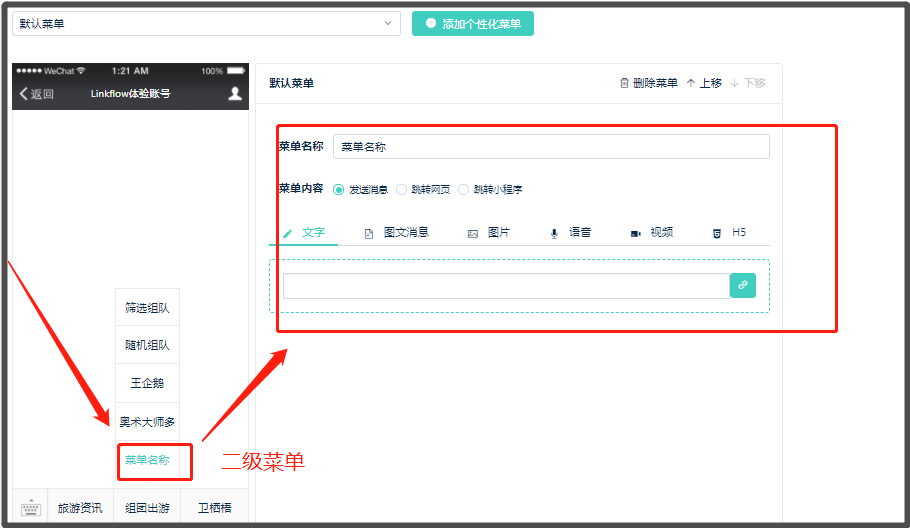910x528 pixels.
Task: Open the 卫栖梧 bottom menu
Action: coord(215,508)
